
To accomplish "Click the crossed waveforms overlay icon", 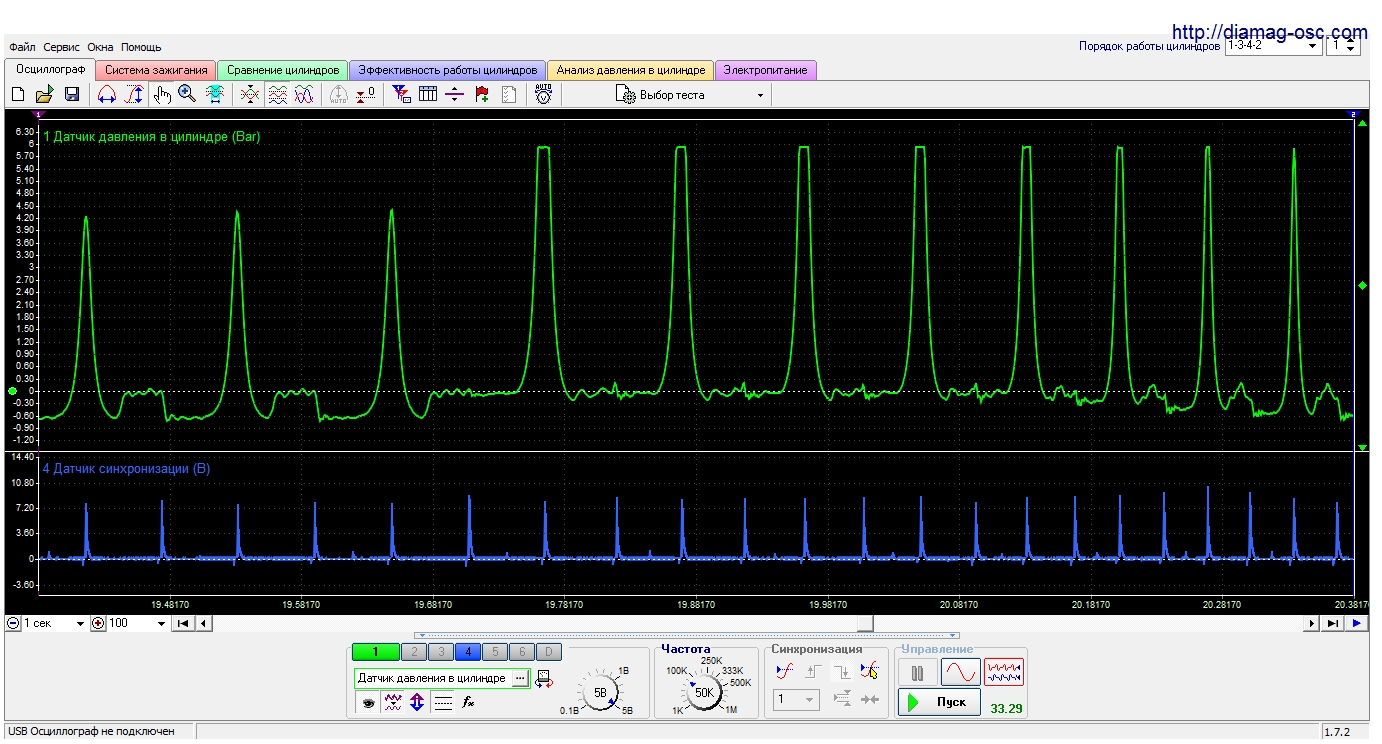I will click(250, 95).
